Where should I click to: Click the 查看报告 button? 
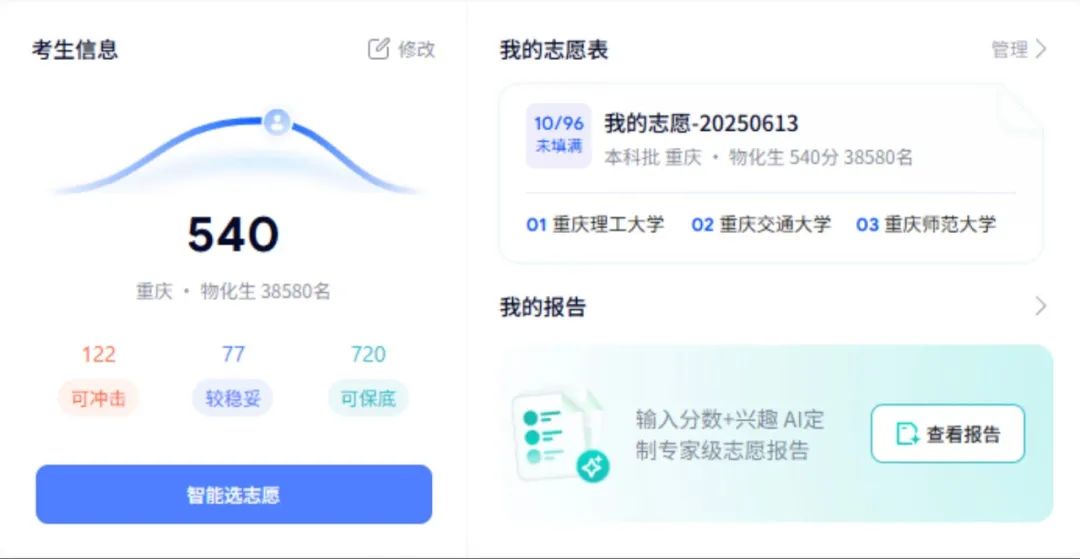(948, 434)
